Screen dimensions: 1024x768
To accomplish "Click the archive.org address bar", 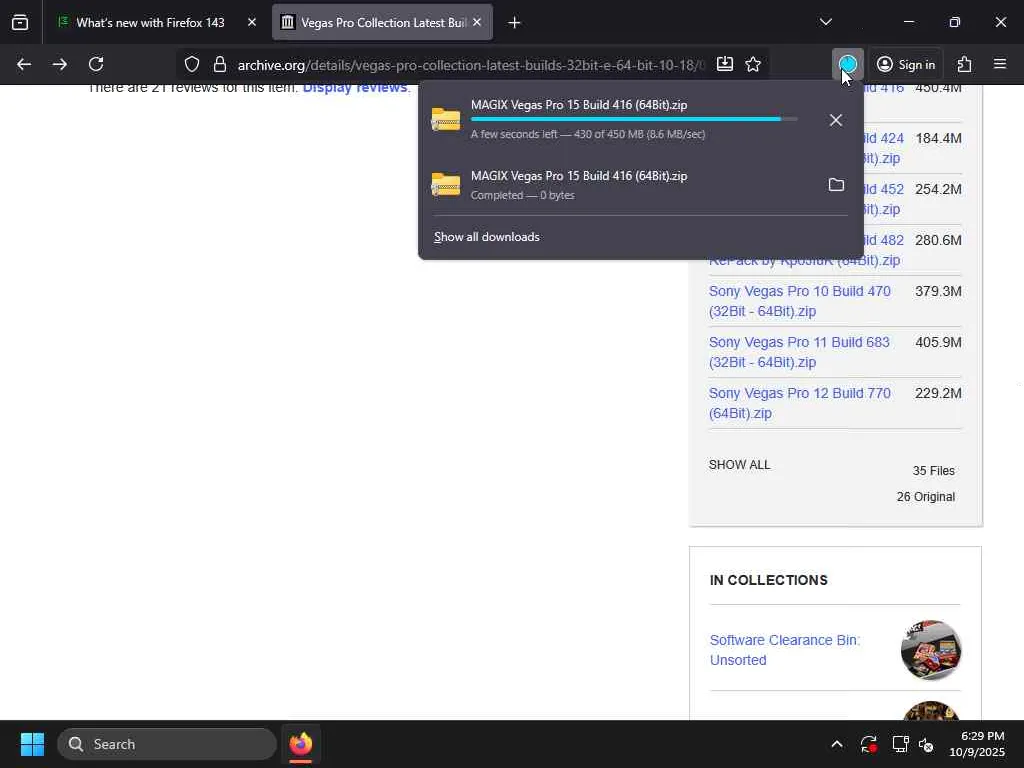I will [470, 65].
